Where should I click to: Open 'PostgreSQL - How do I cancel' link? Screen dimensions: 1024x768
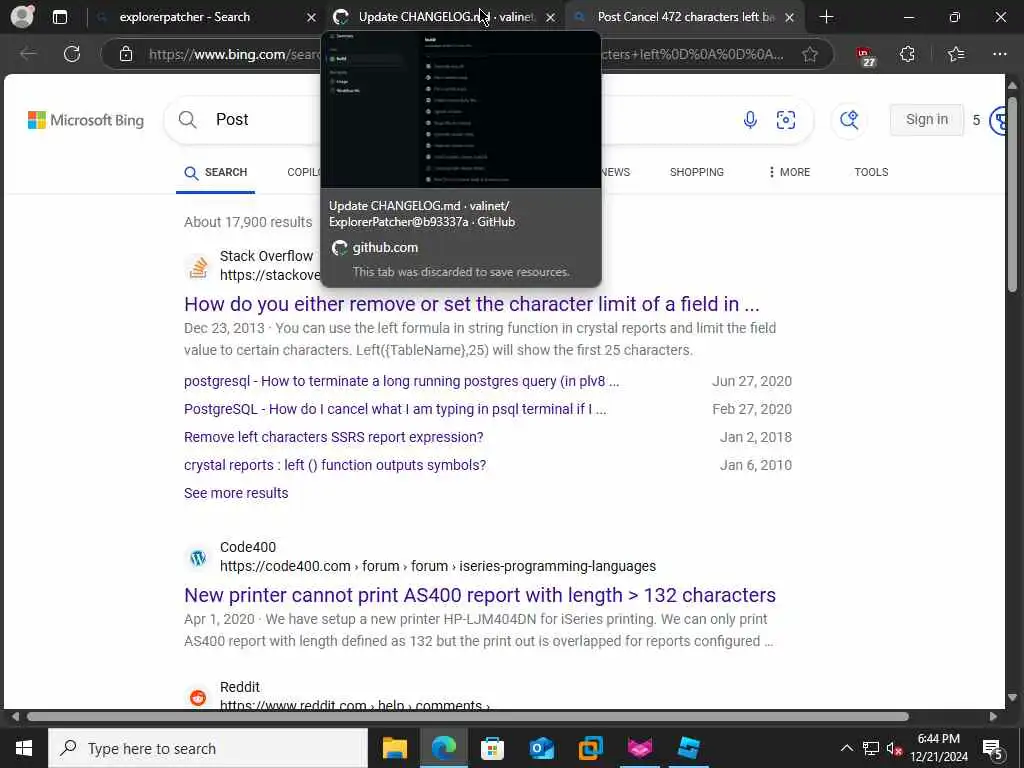(x=395, y=409)
